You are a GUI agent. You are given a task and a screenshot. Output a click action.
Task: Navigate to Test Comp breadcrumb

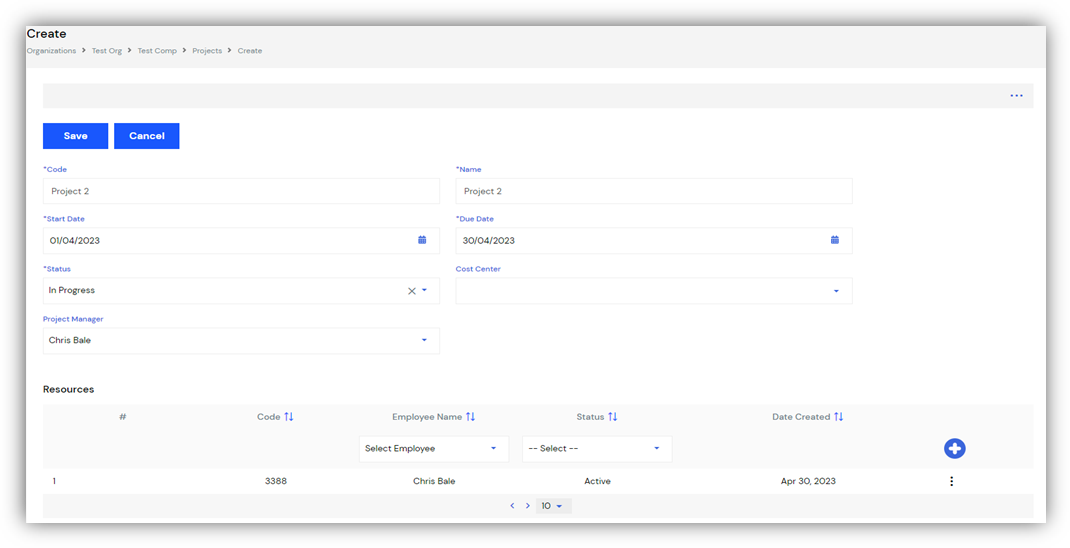click(157, 51)
